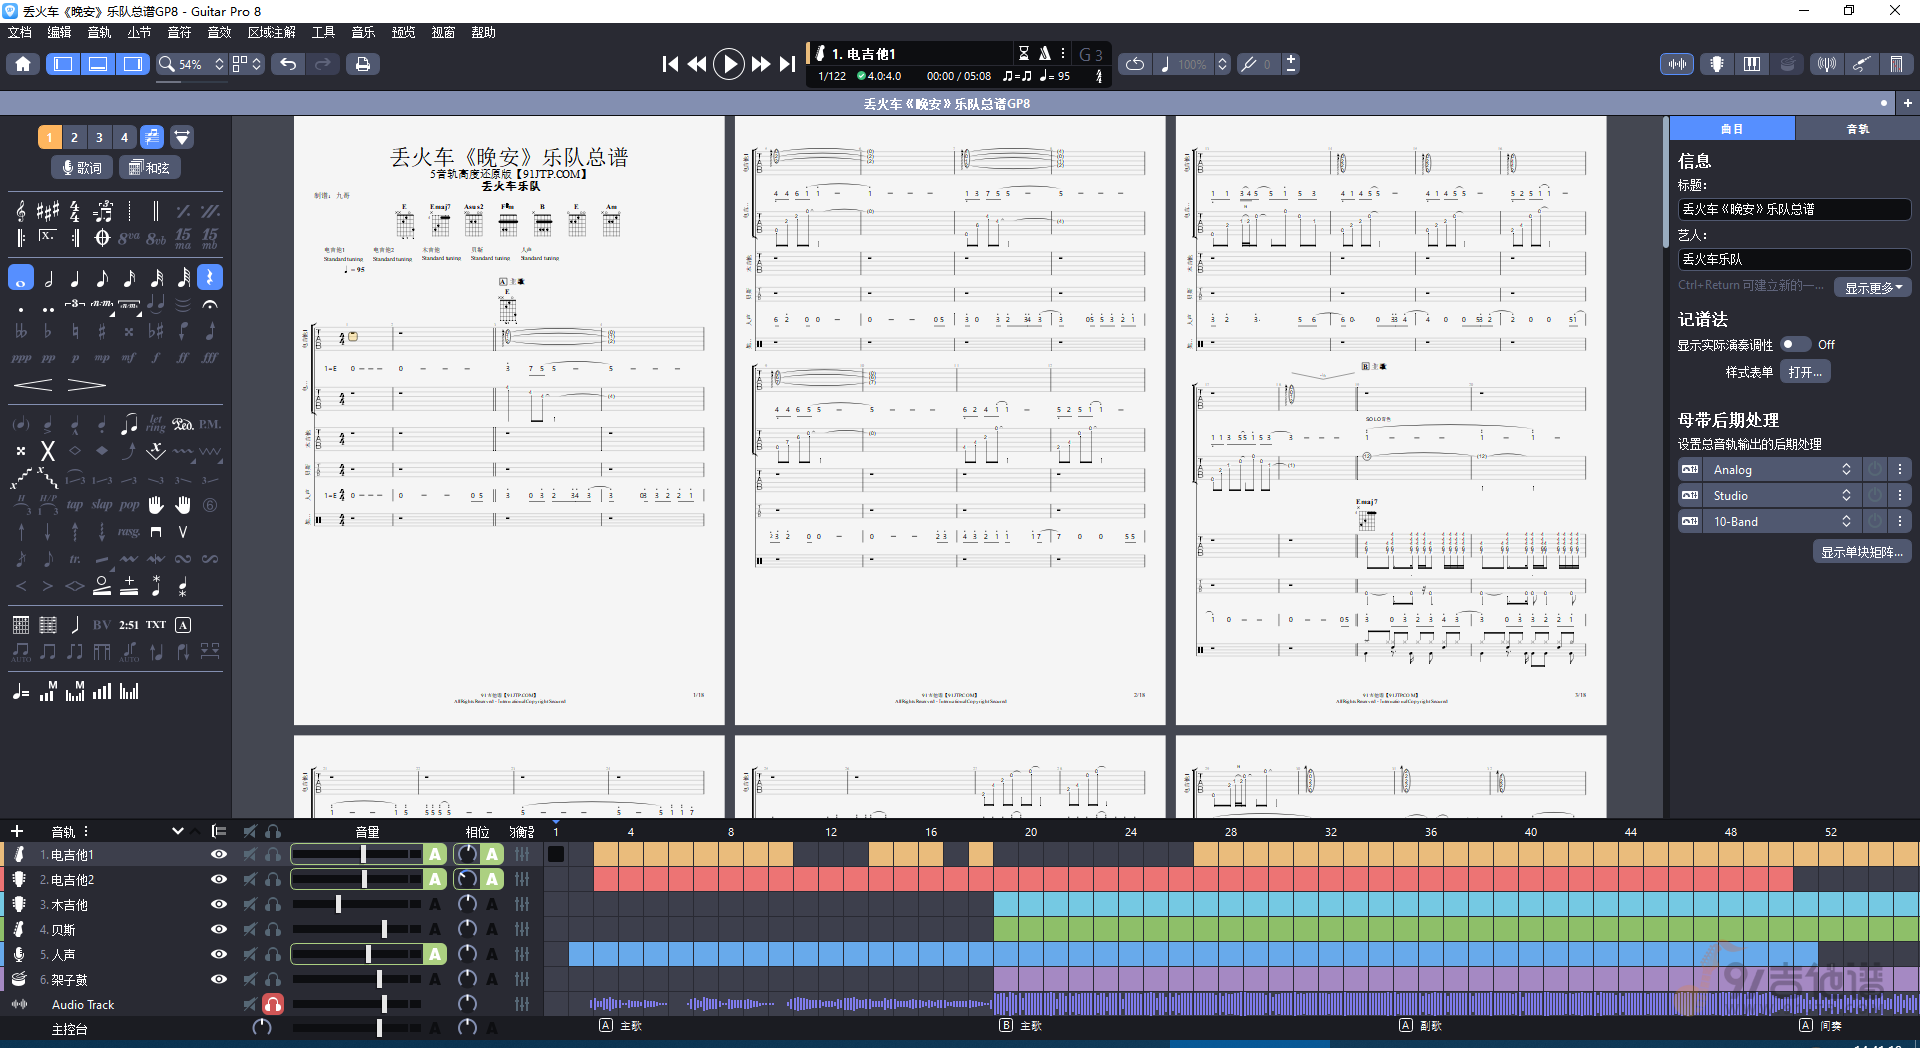The height and width of the screenshot is (1048, 1920).
Task: Show the guitar fretboard view
Action: 1717,64
